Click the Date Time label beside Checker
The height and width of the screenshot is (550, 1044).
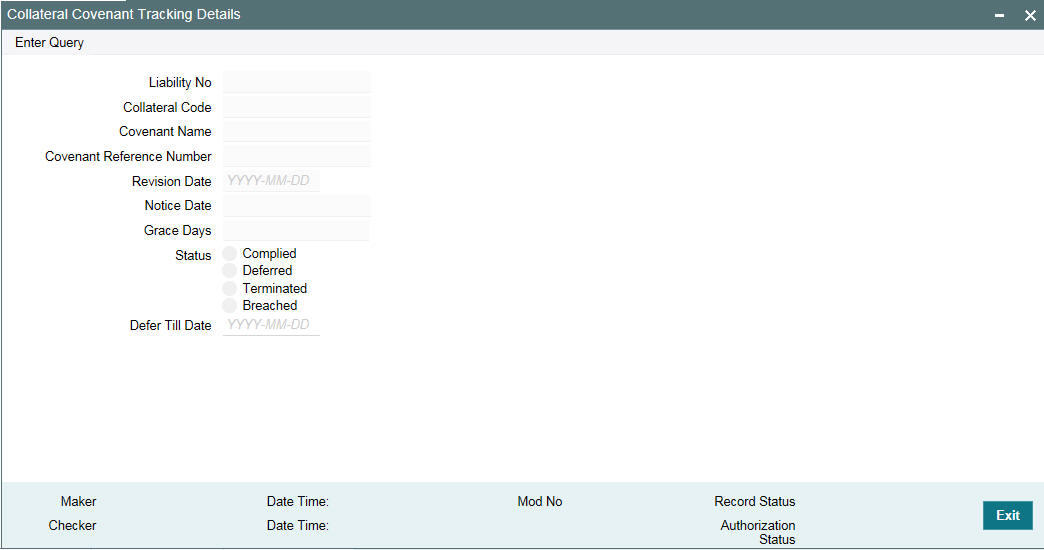click(x=298, y=525)
